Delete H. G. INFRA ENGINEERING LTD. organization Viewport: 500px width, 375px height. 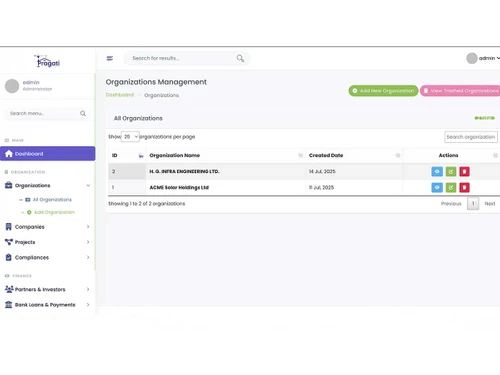464,171
